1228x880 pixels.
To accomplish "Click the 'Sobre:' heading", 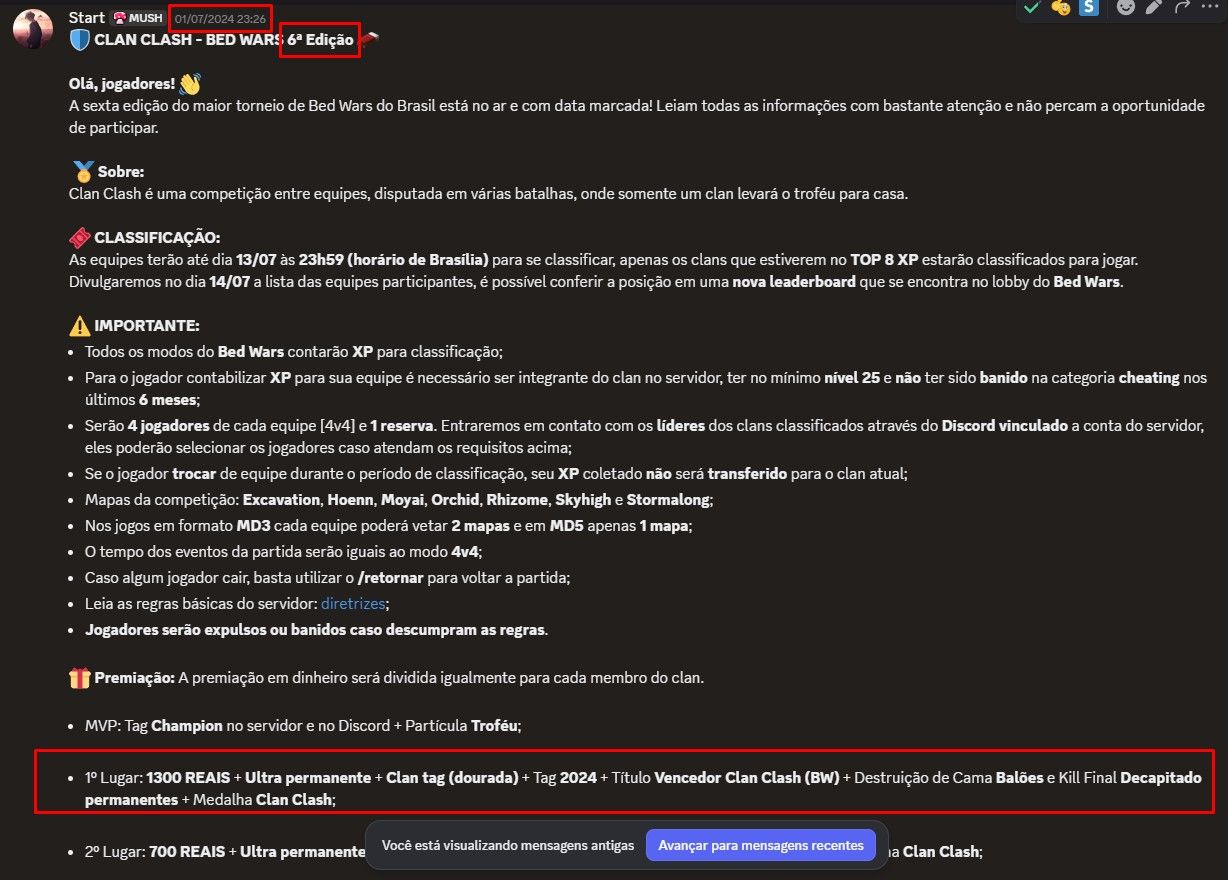I will [121, 171].
